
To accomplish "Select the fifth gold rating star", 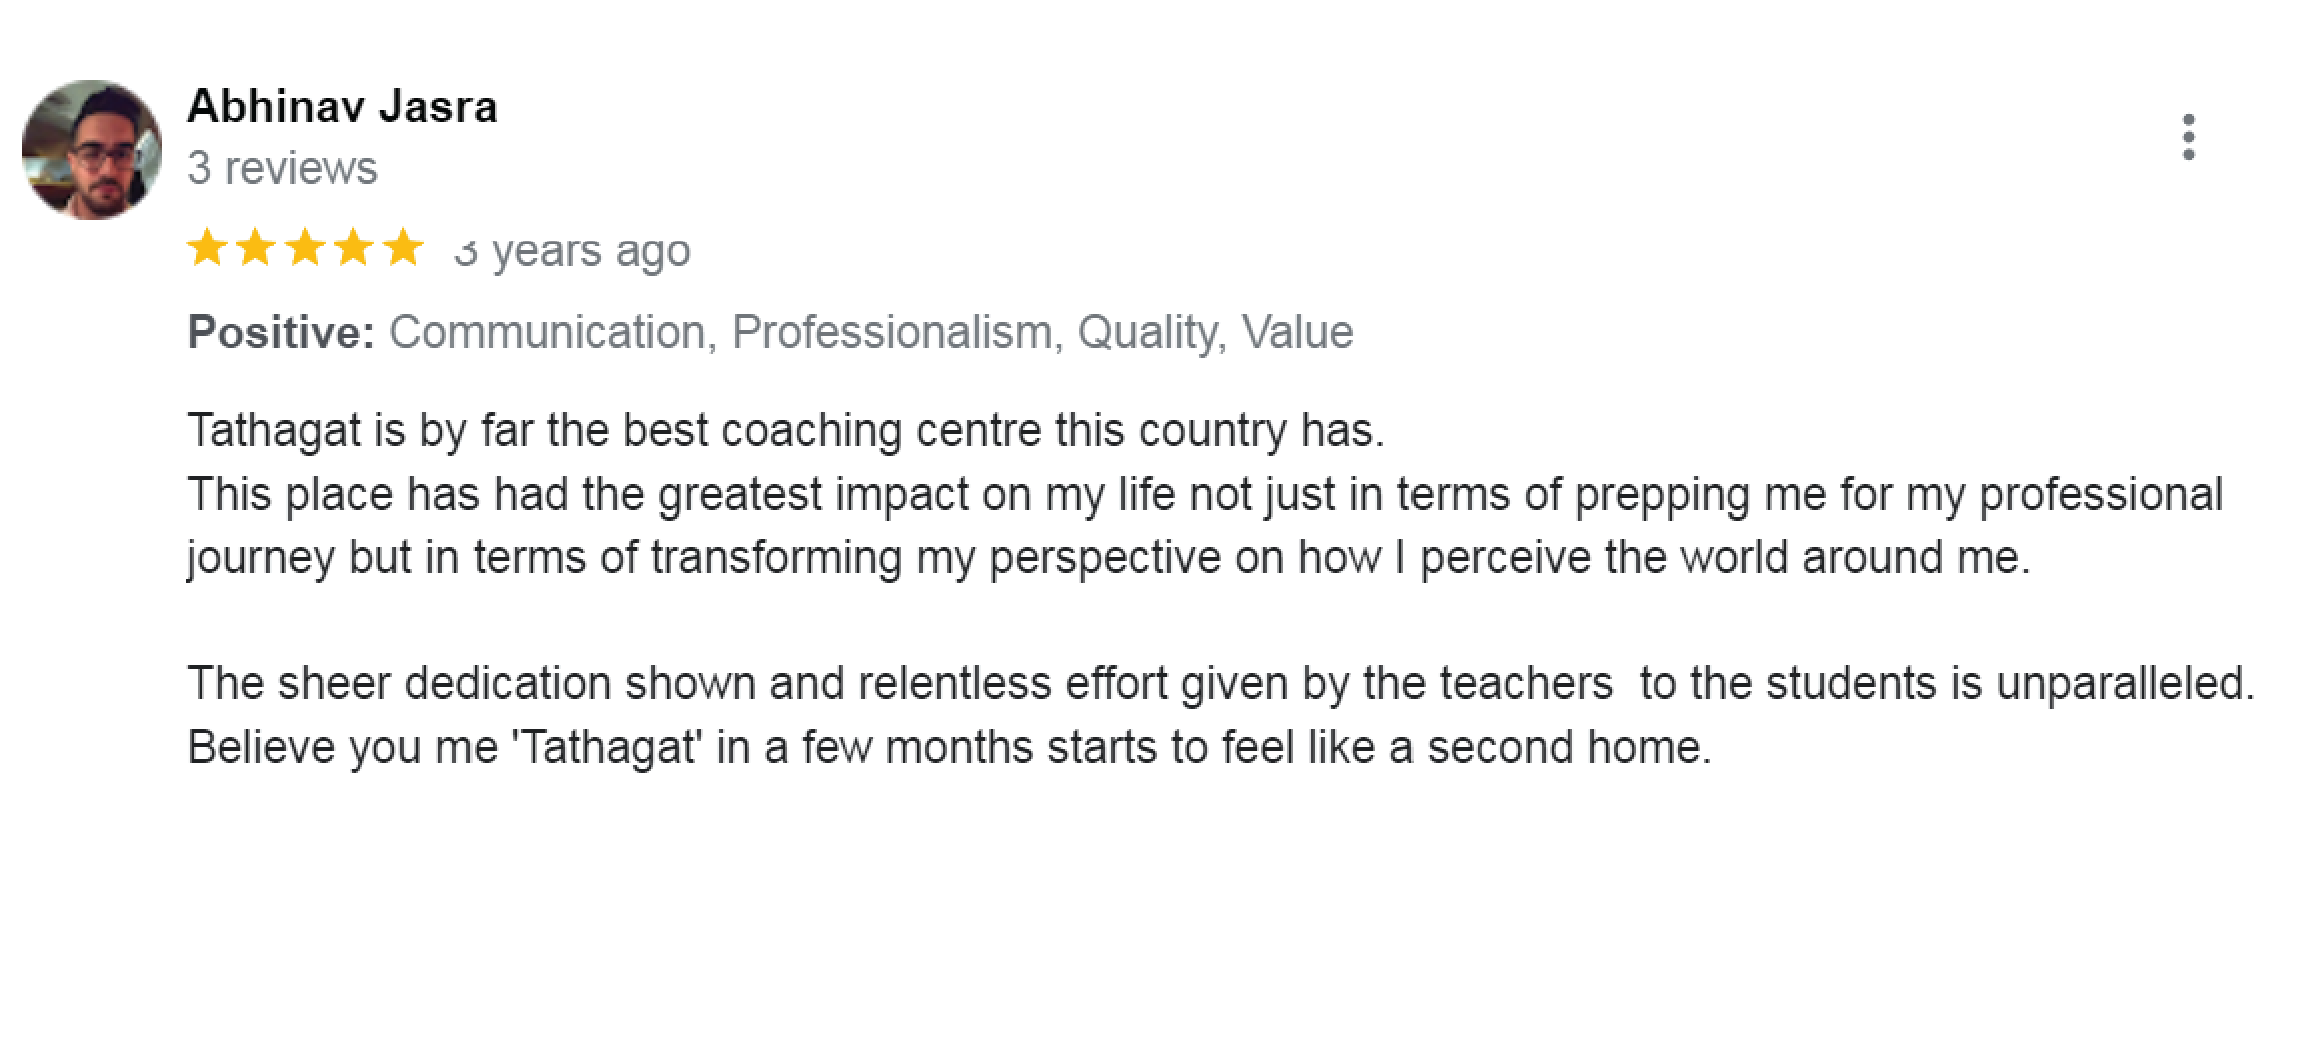I will 403,248.
